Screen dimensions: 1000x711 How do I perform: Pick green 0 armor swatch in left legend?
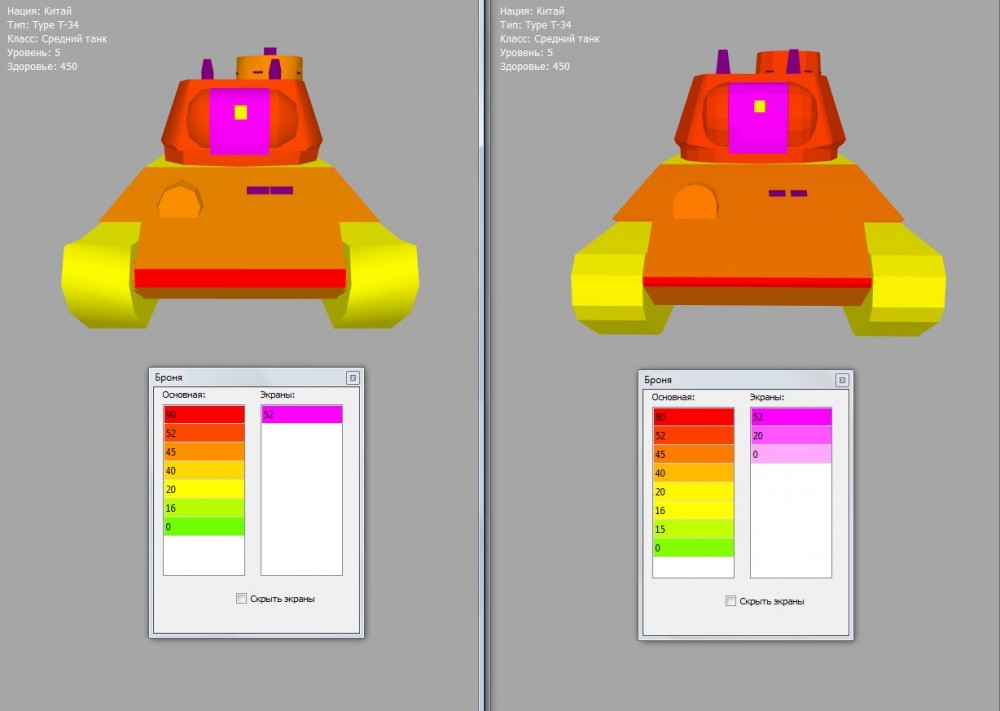pyautogui.click(x=204, y=527)
